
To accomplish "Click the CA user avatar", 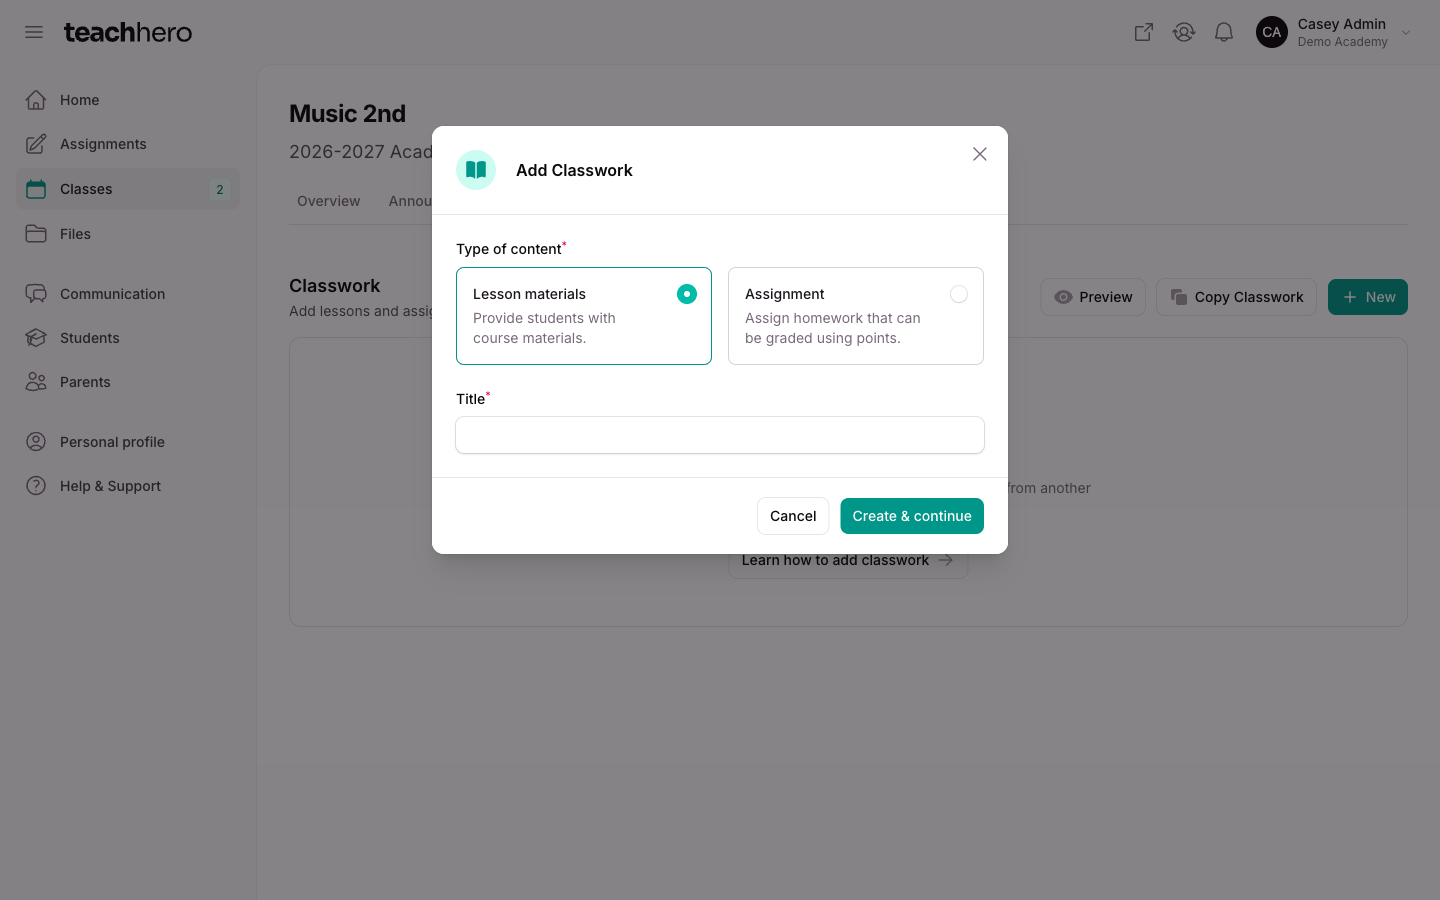I will click(1272, 32).
